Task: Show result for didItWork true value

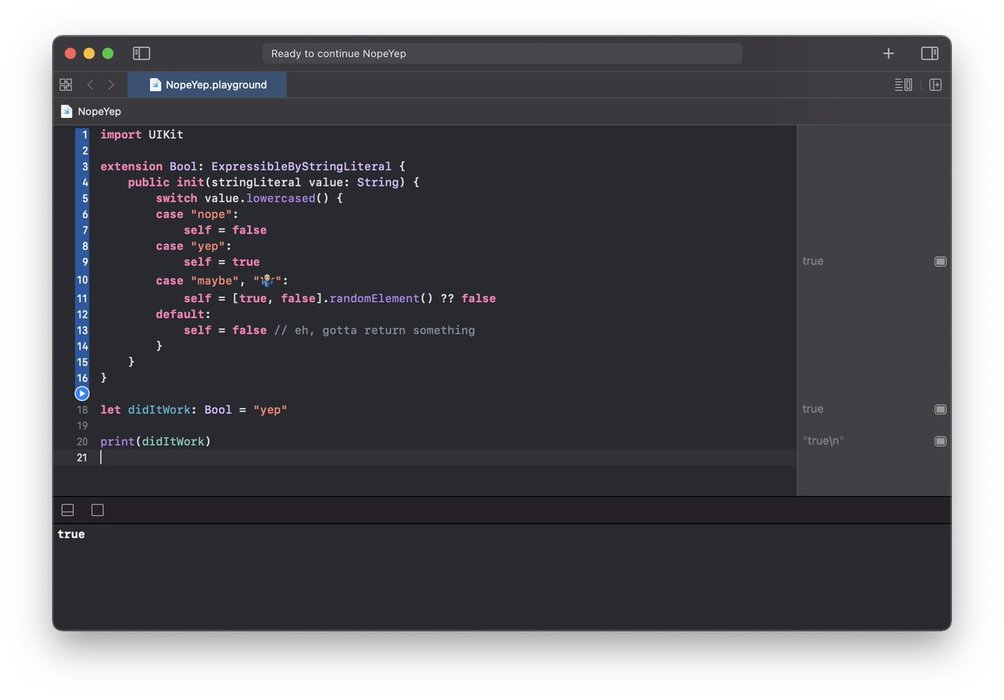Action: 940,409
